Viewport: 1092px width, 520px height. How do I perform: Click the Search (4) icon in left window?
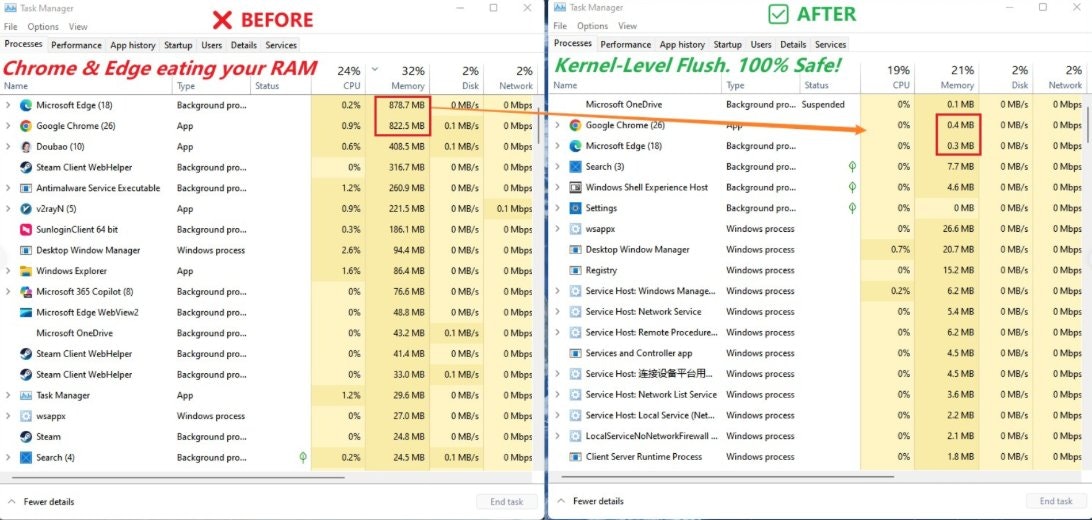coord(26,457)
